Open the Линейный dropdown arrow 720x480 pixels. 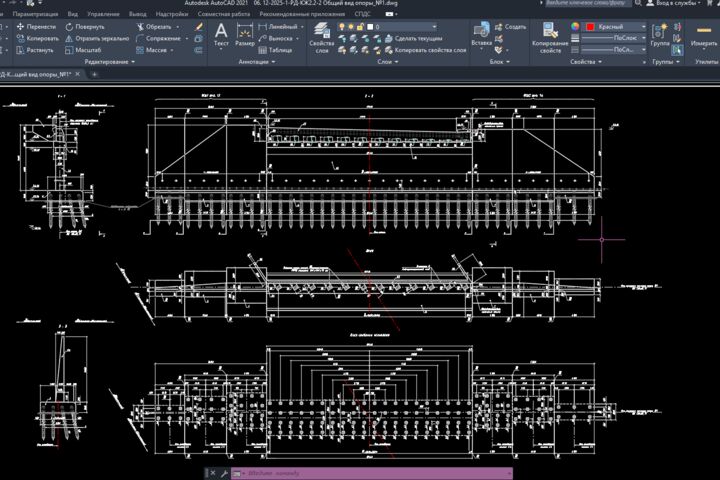click(x=302, y=27)
